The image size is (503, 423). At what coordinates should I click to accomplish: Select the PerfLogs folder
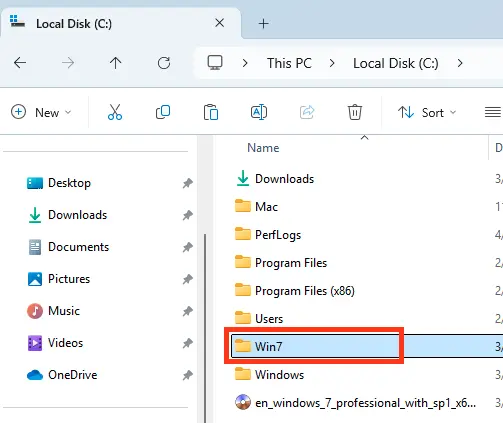tap(268, 235)
